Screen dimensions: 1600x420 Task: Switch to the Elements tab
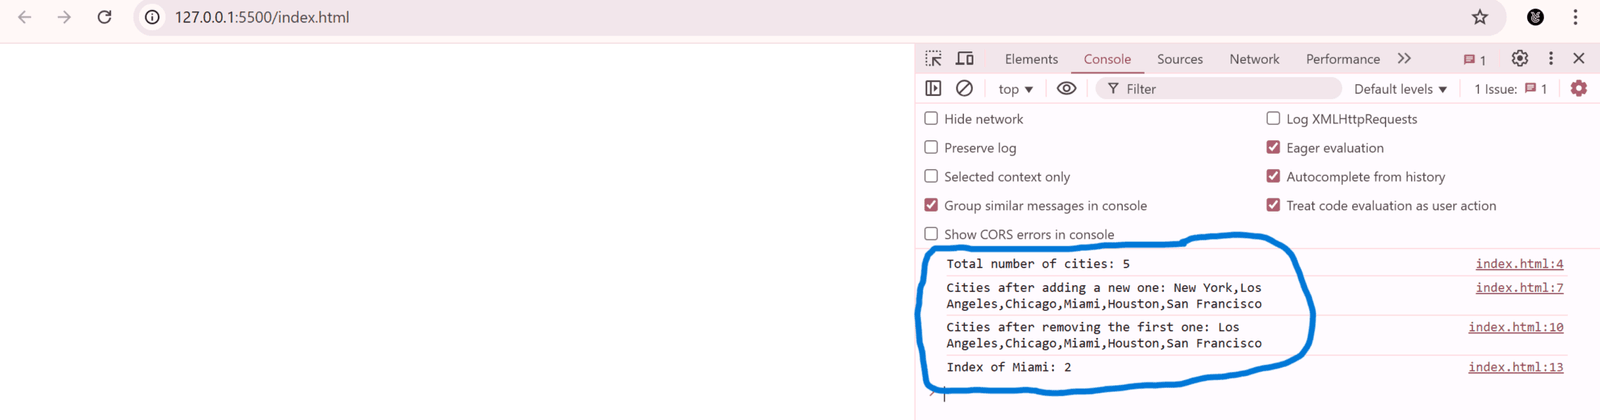pyautogui.click(x=1031, y=59)
